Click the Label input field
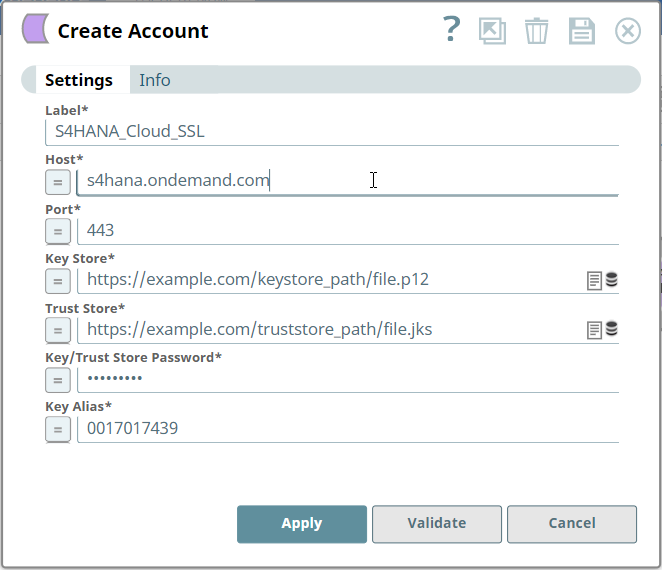This screenshot has height=570, width=662. pos(332,132)
